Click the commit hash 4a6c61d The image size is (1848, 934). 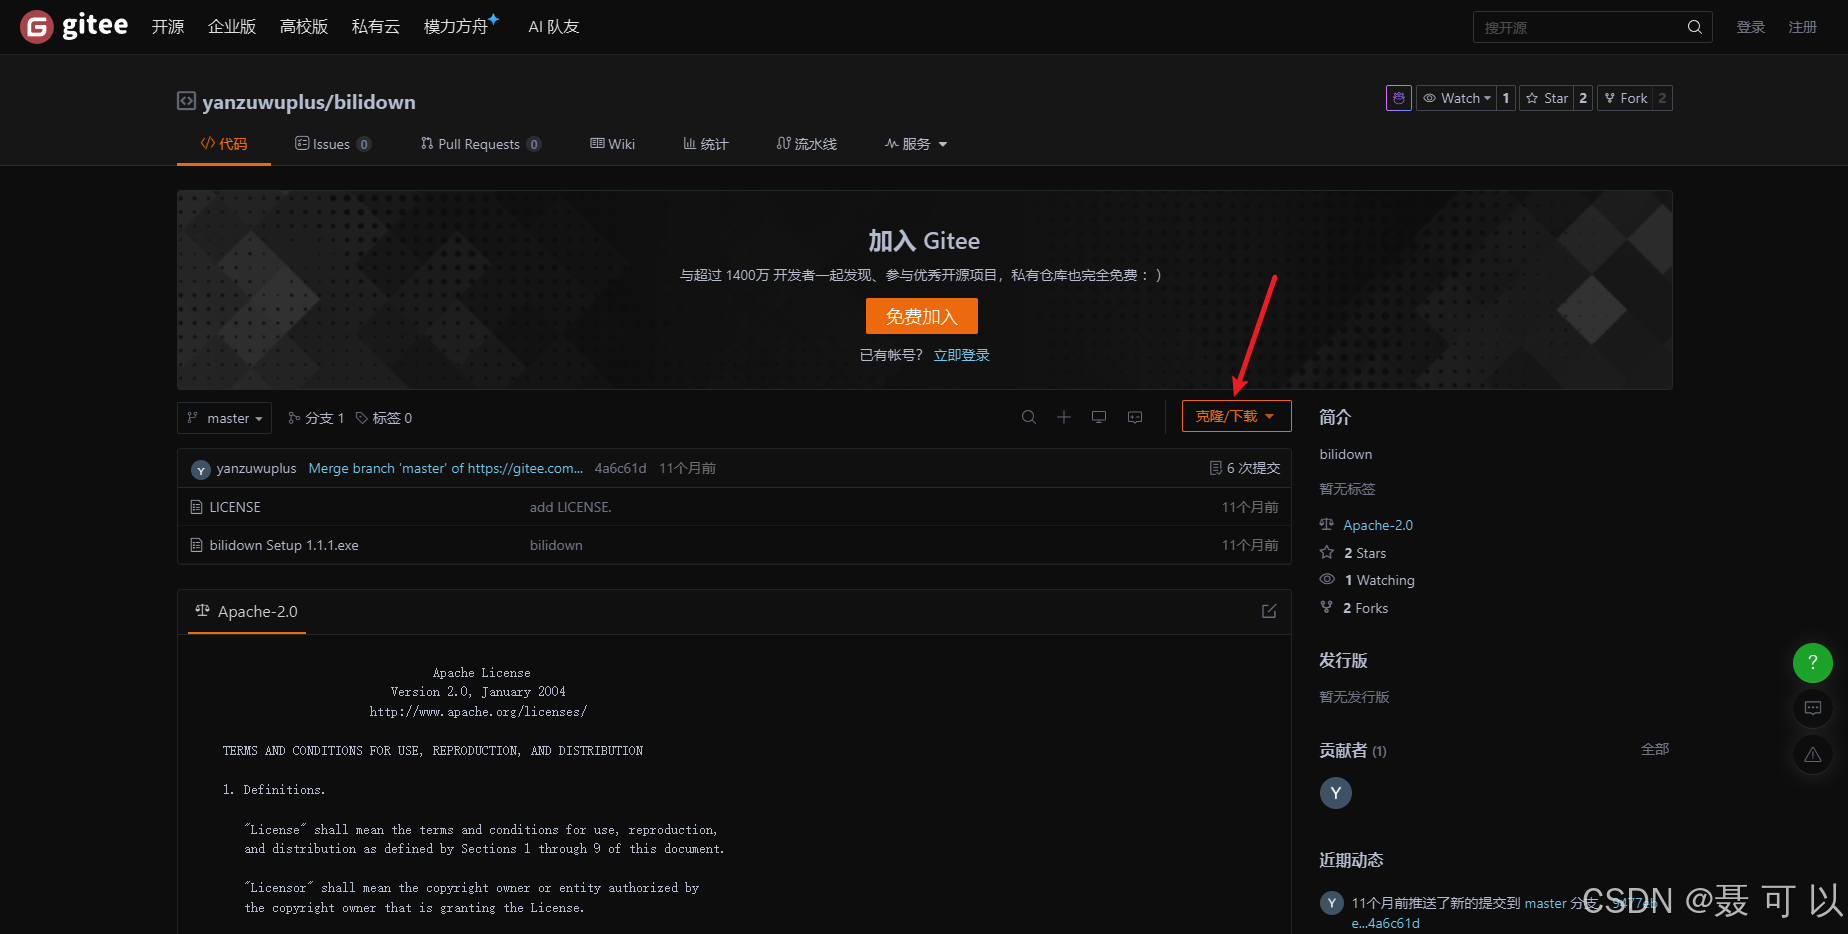(x=621, y=468)
